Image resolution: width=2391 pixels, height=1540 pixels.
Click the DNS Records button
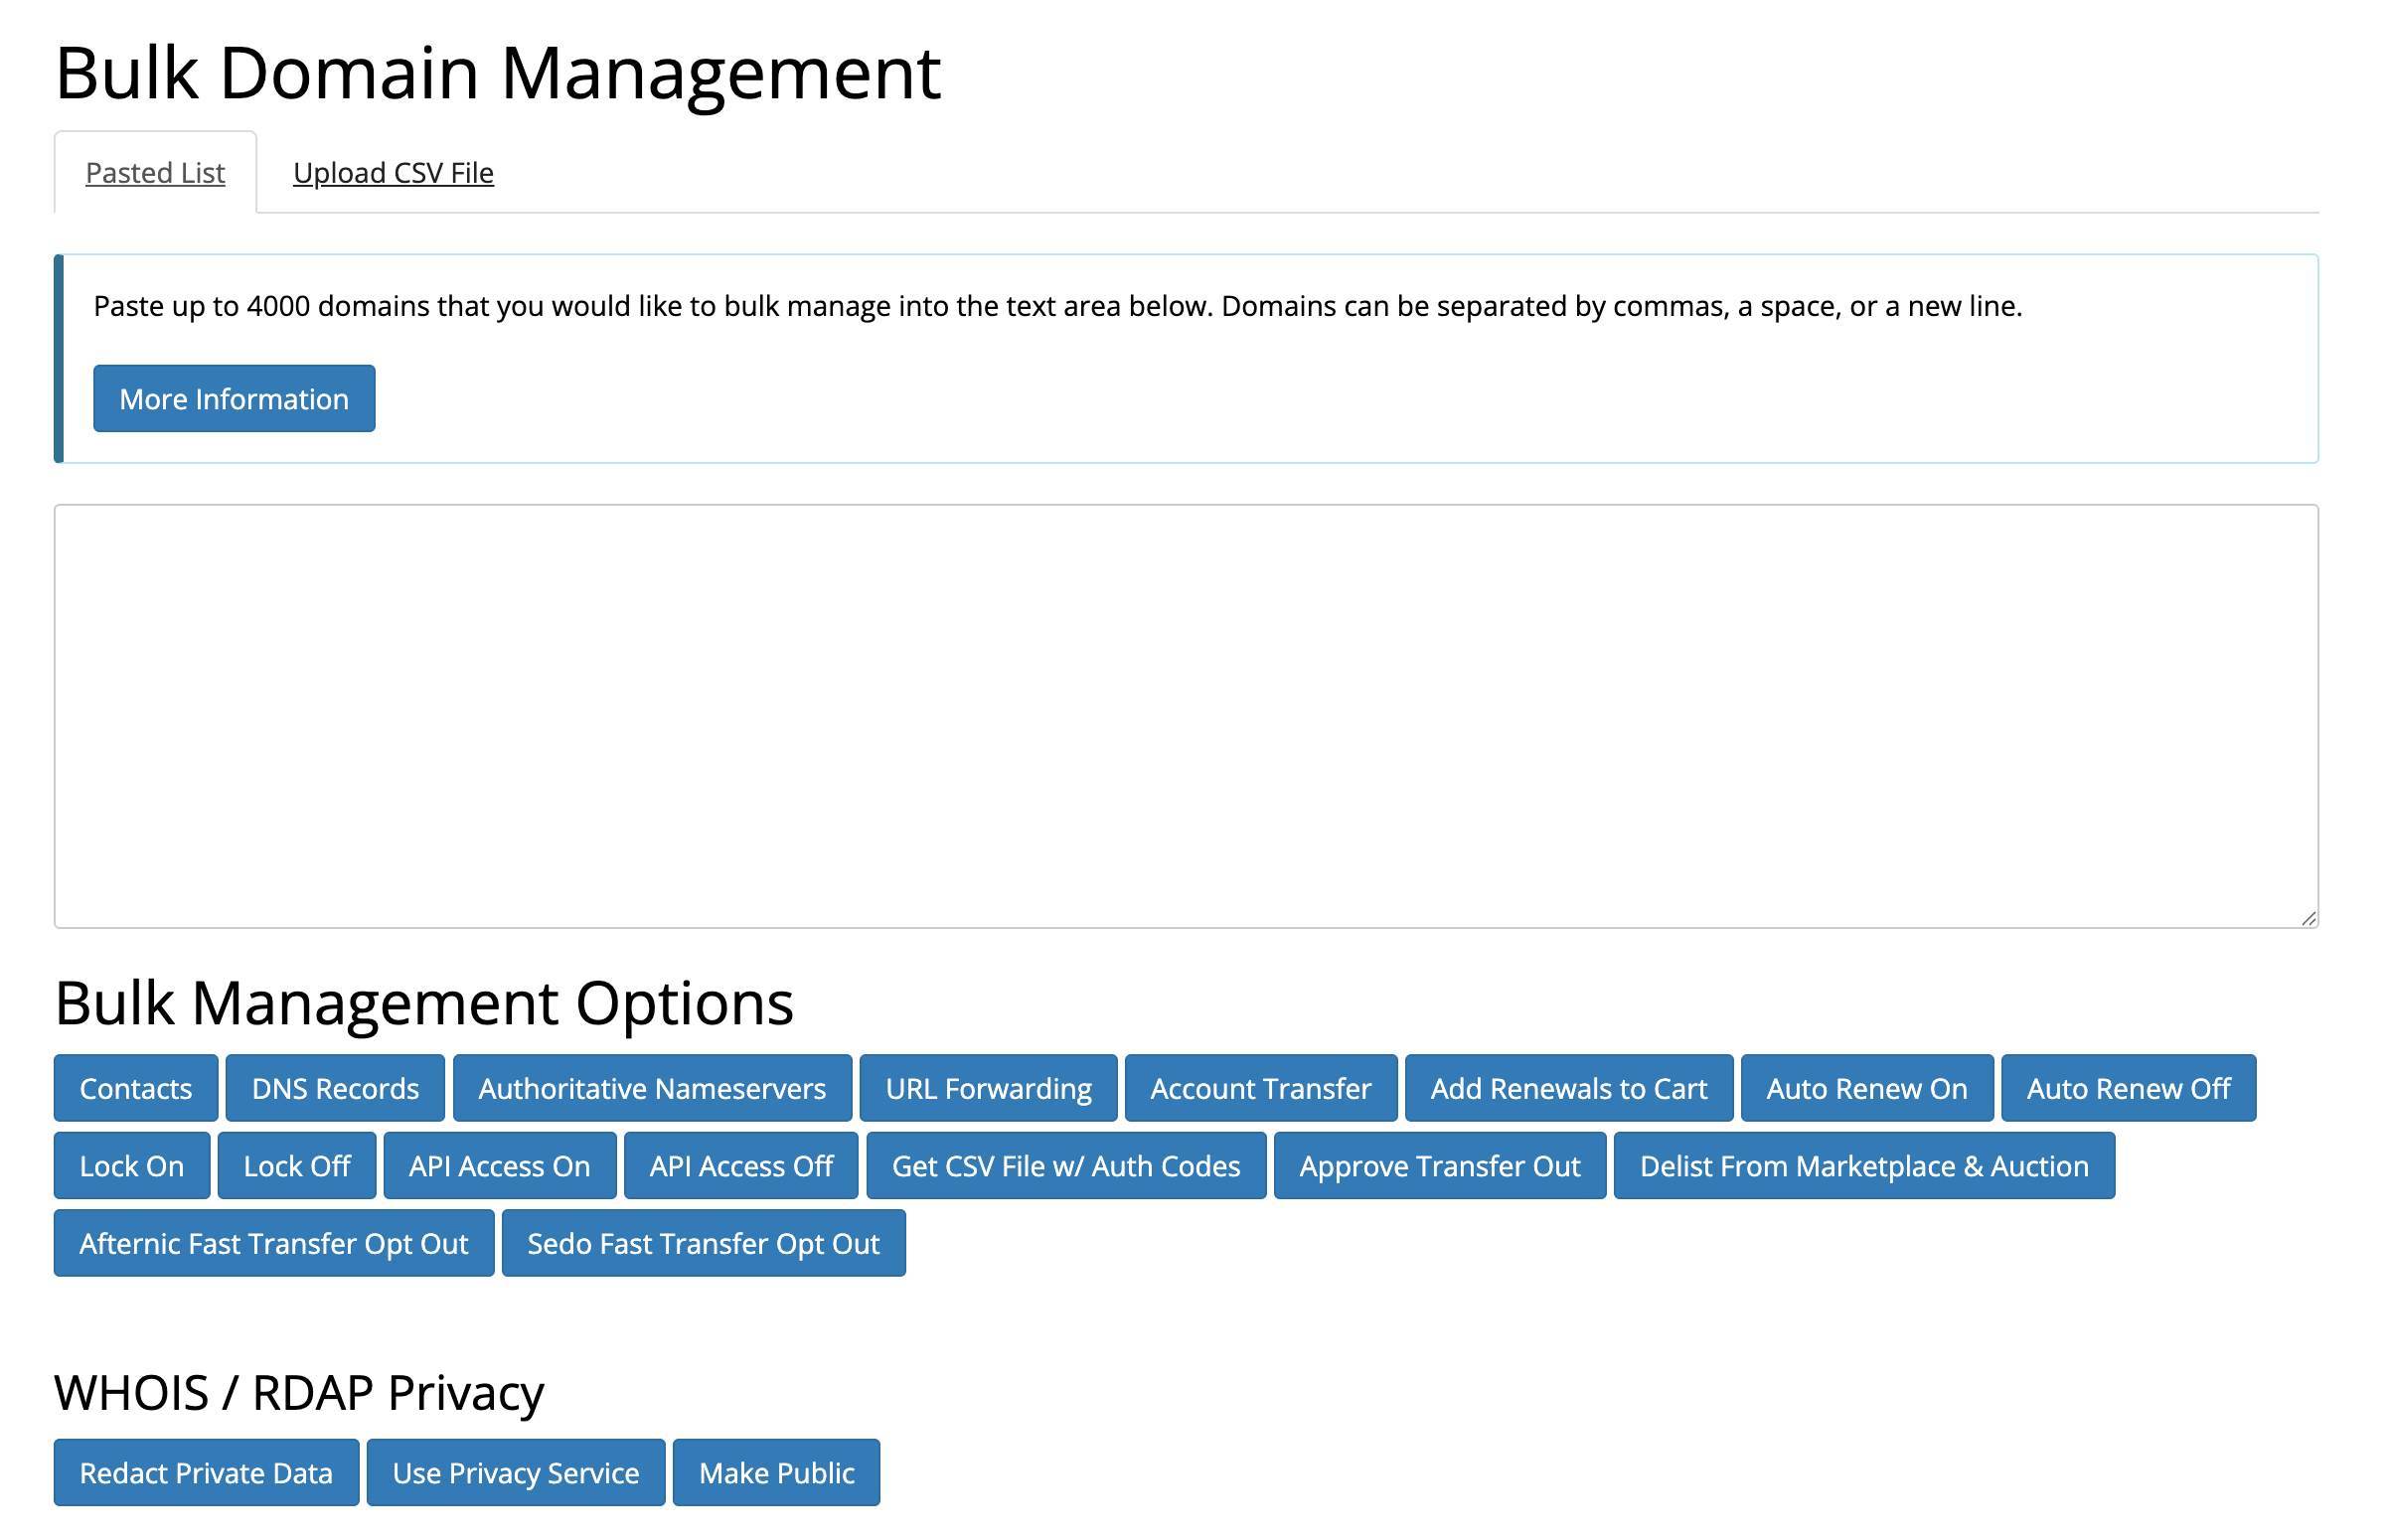(335, 1088)
